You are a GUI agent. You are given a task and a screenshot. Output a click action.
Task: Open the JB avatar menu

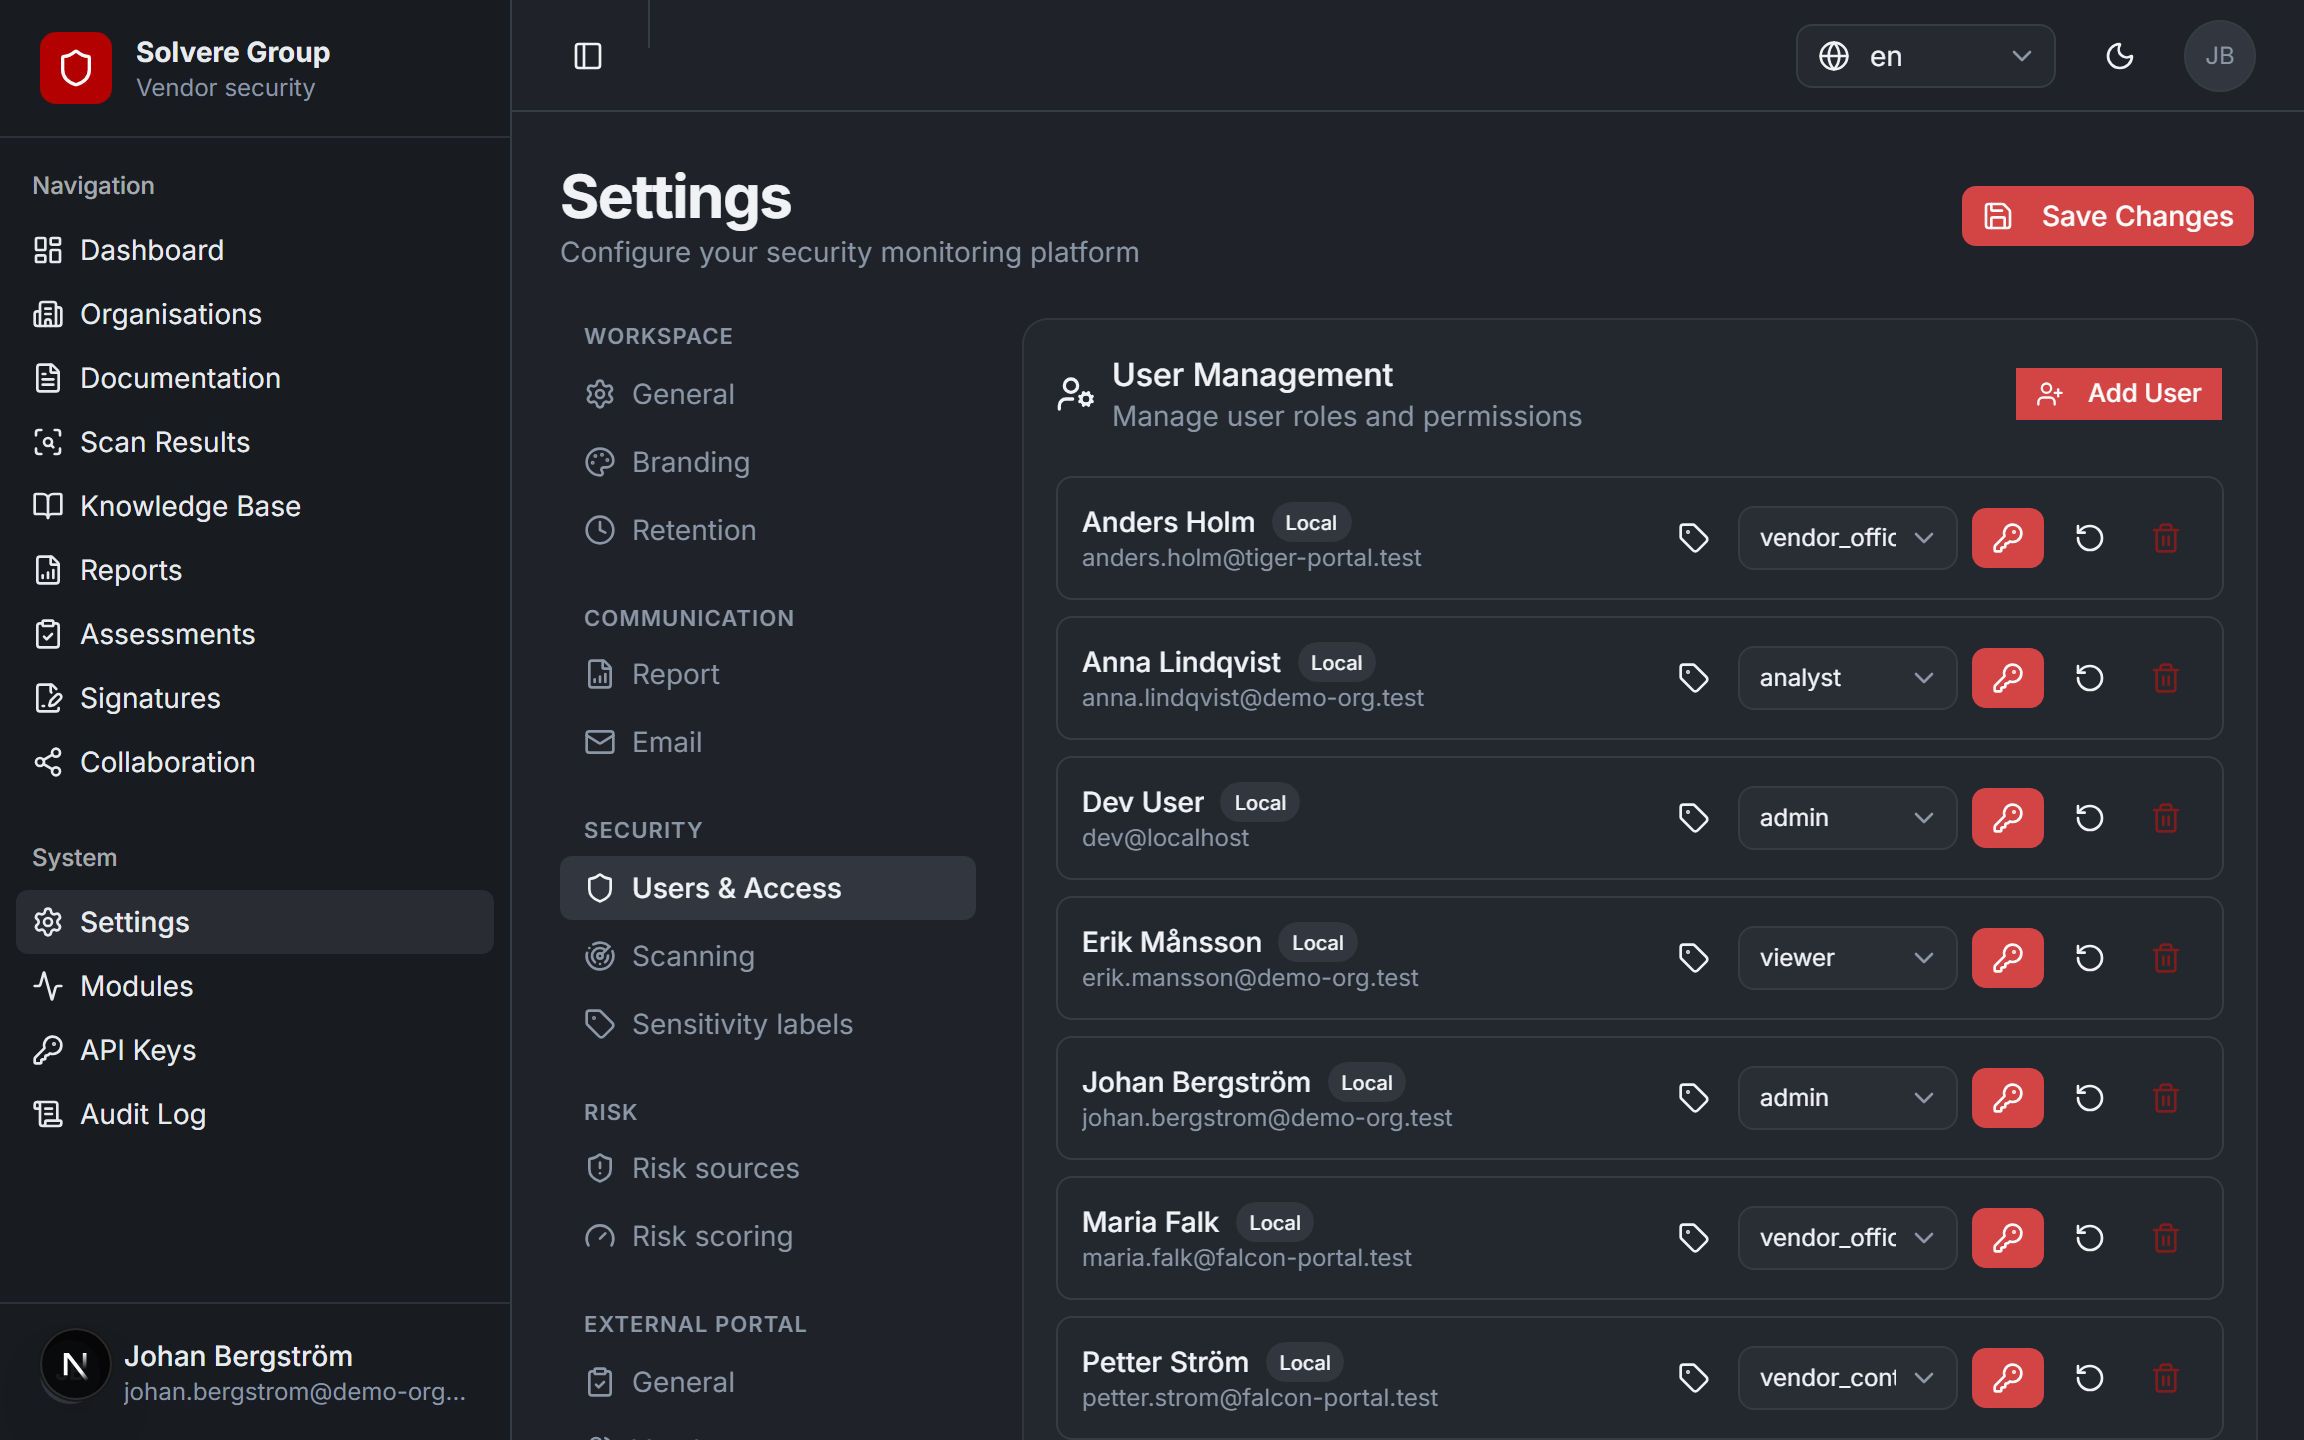click(x=2219, y=56)
